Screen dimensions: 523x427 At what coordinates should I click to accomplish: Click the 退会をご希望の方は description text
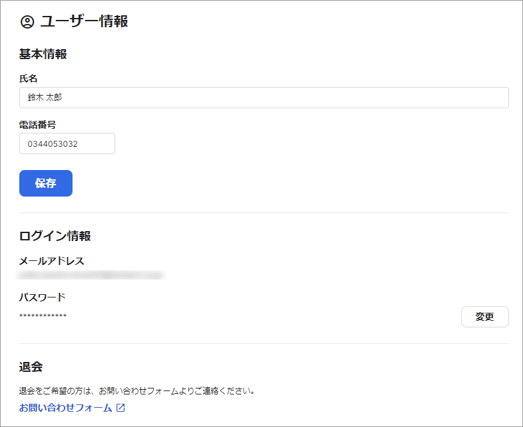tap(136, 391)
